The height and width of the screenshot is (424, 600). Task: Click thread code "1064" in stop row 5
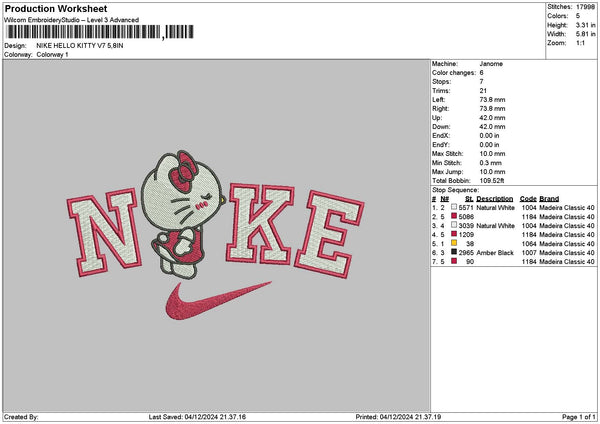[x=529, y=244]
